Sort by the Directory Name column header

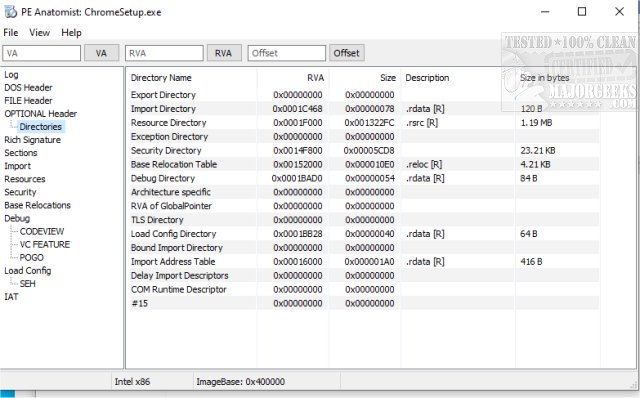point(161,78)
